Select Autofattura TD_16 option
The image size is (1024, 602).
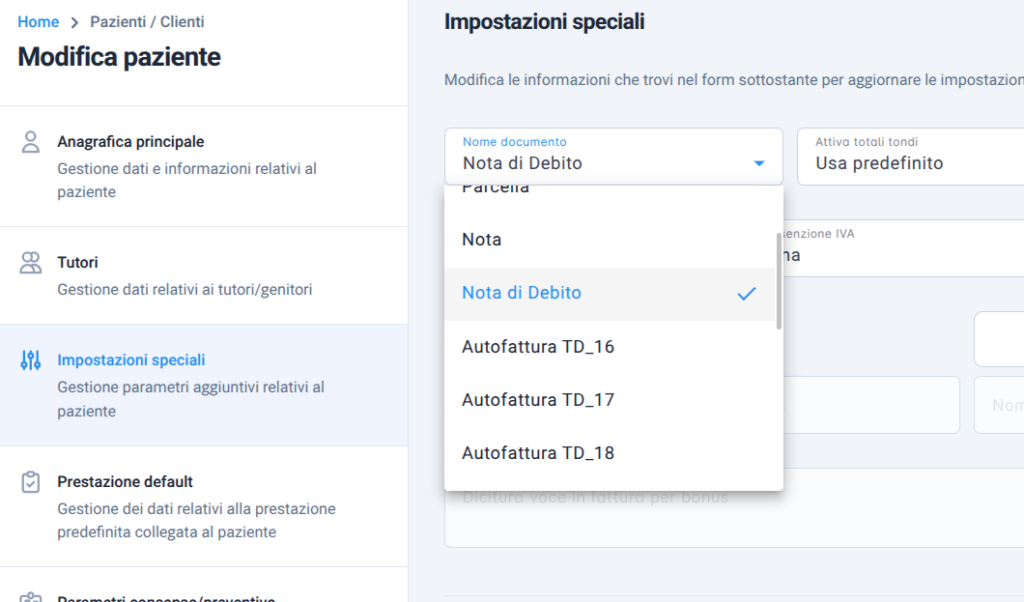[538, 347]
